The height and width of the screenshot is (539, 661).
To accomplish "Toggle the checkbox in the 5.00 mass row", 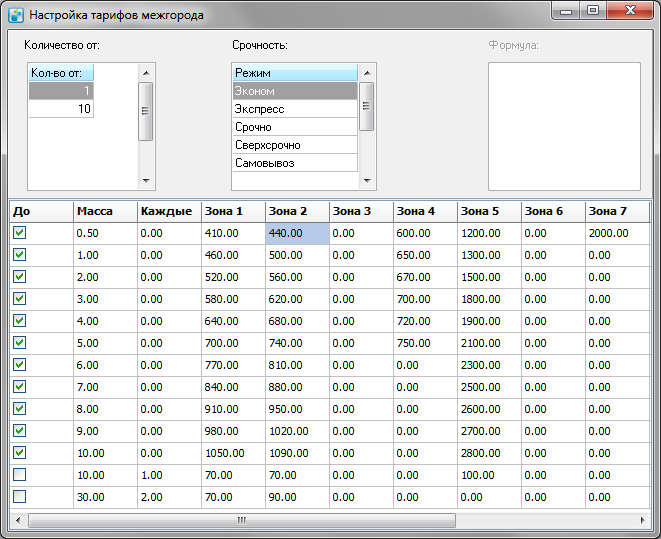I will 19,342.
